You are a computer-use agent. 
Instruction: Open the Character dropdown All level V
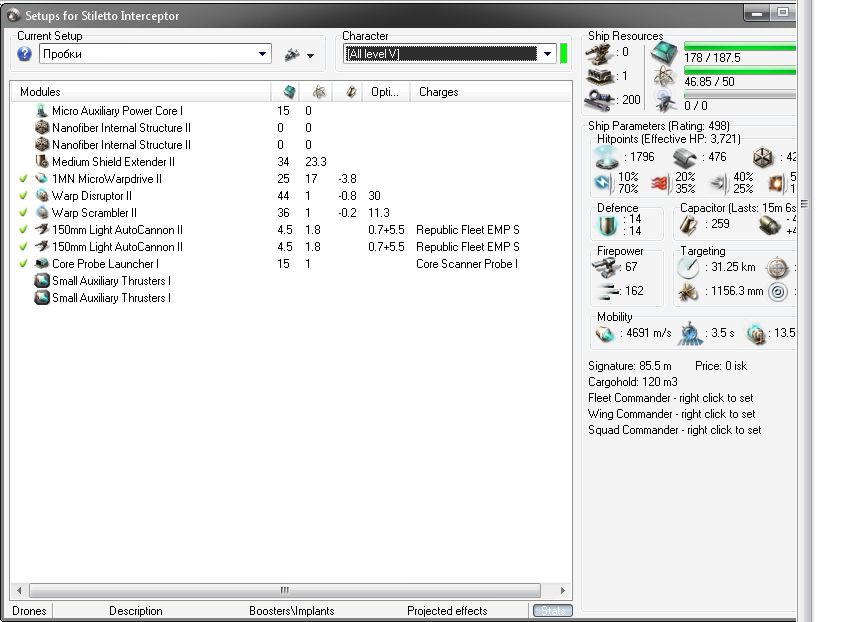449,54
